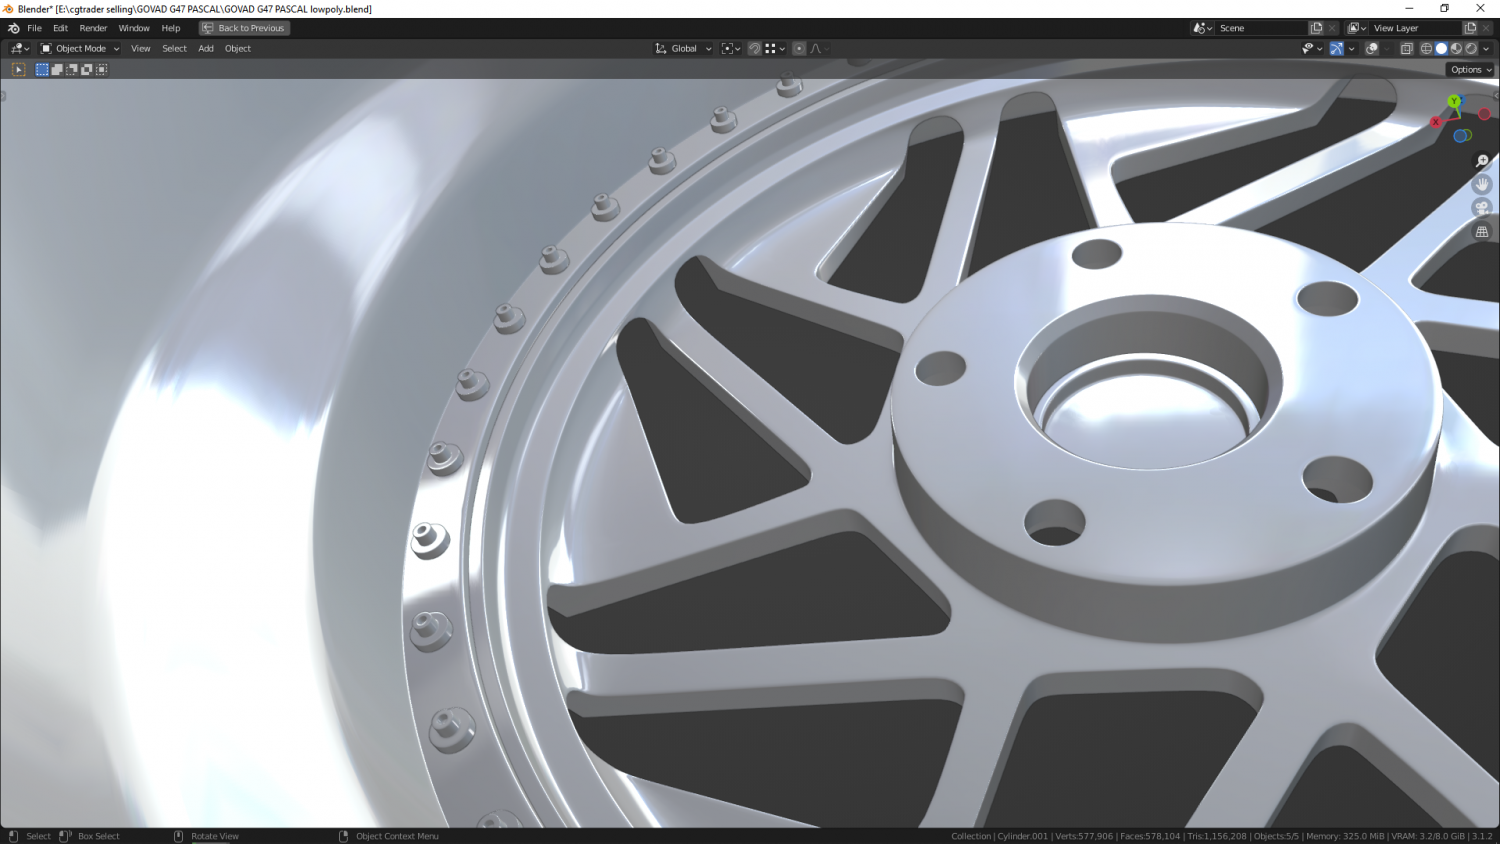Click 'Faces:578,104' in status bar
This screenshot has width=1500, height=844.
pyautogui.click(x=1150, y=836)
